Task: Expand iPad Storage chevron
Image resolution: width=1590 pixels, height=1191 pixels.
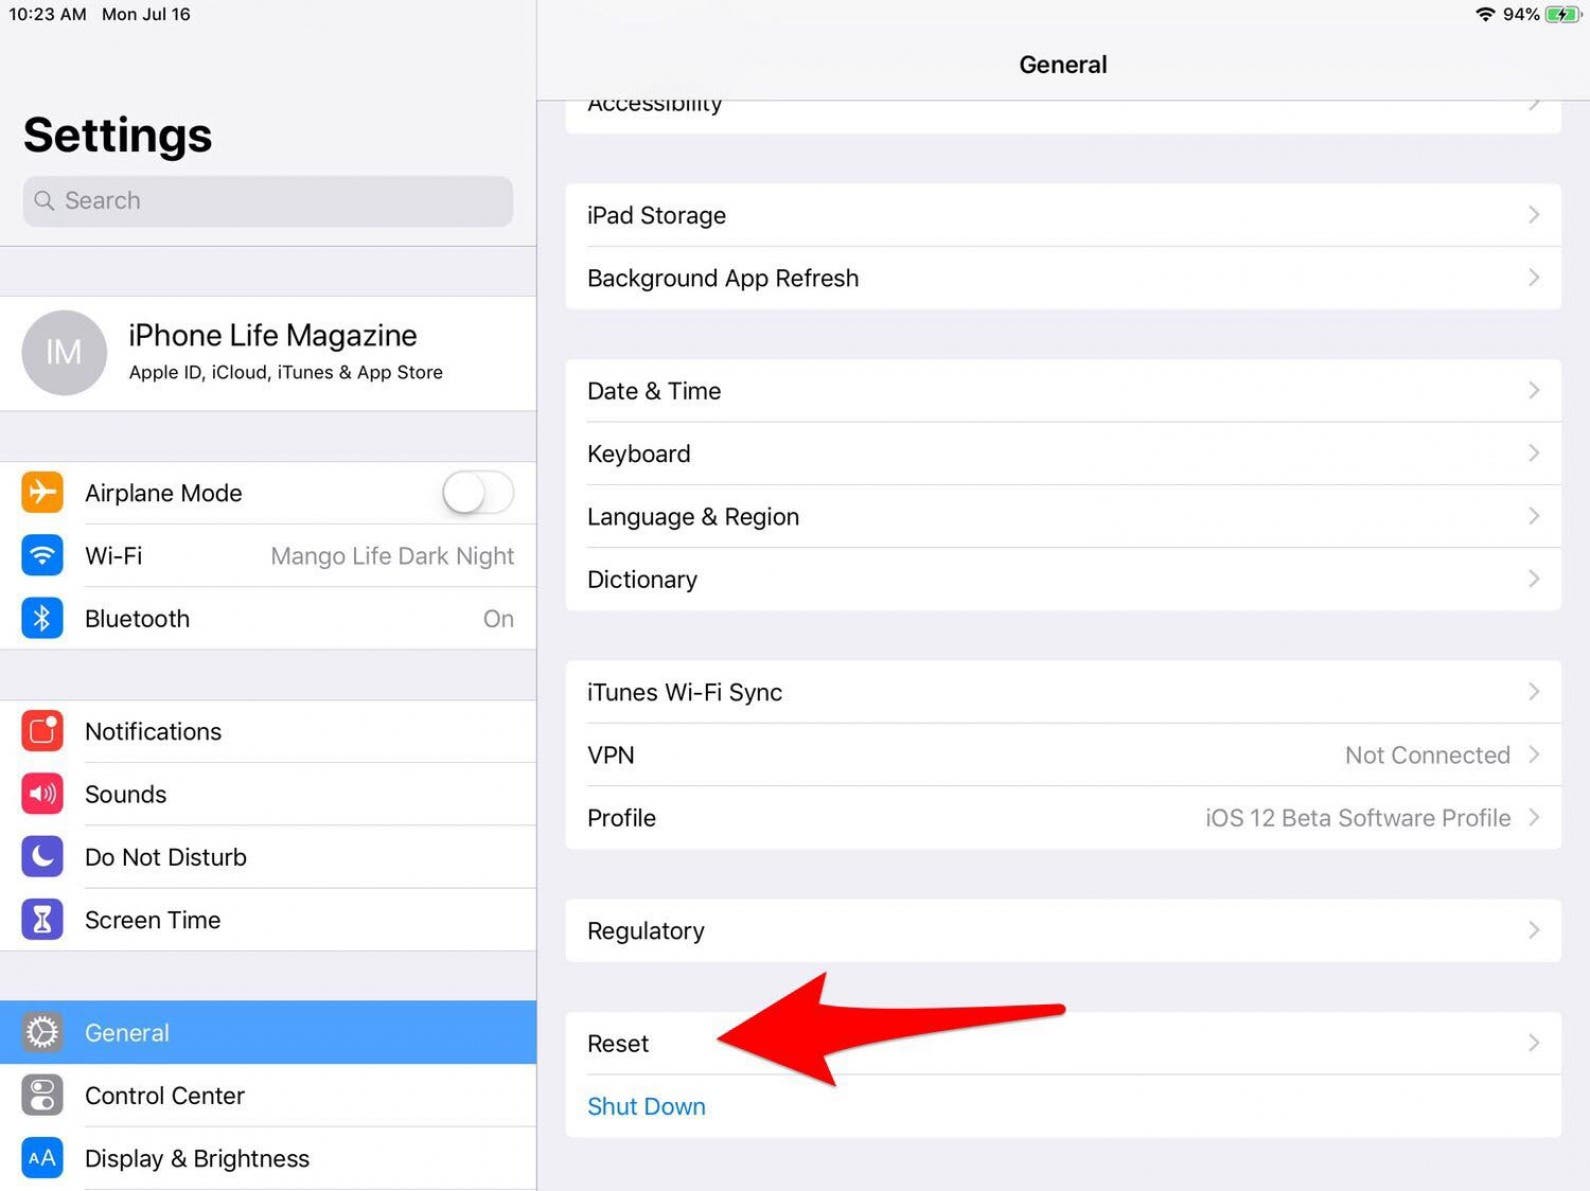Action: click(x=1534, y=215)
